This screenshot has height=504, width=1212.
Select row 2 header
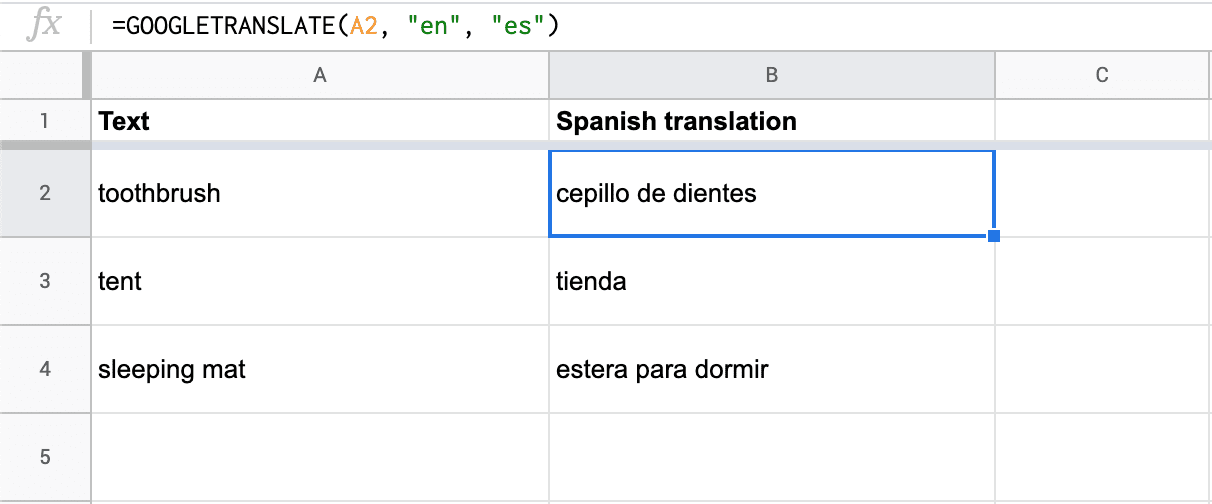coord(44,193)
